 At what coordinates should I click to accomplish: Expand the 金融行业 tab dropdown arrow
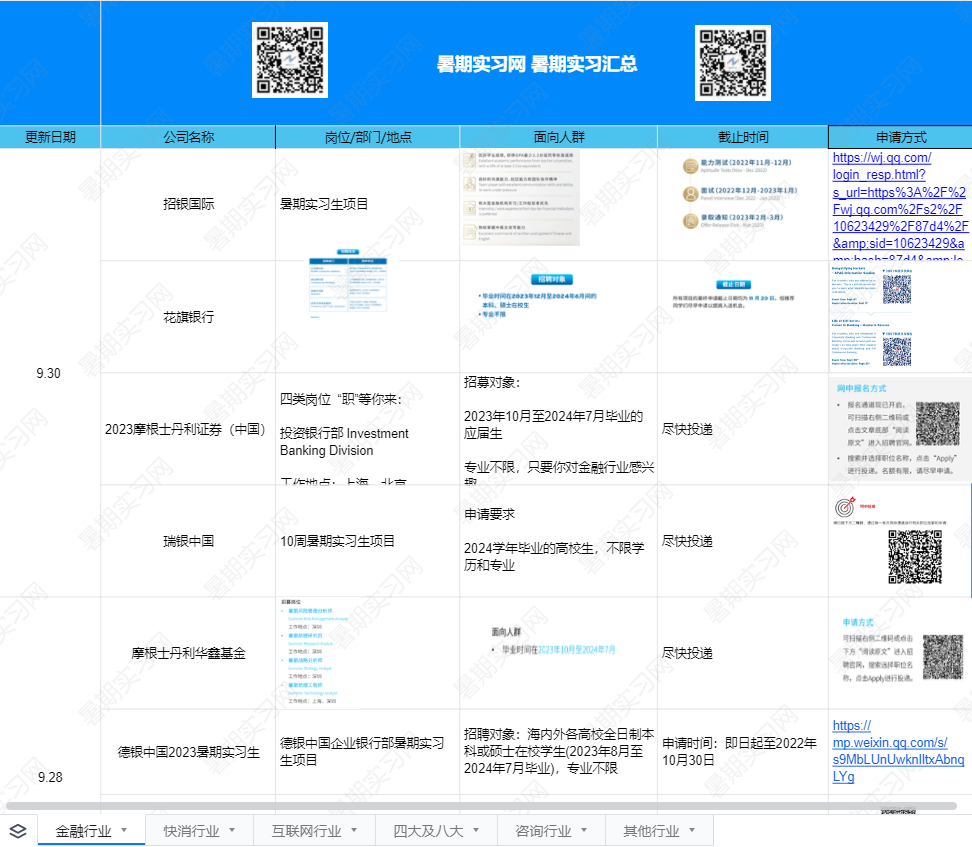(124, 830)
